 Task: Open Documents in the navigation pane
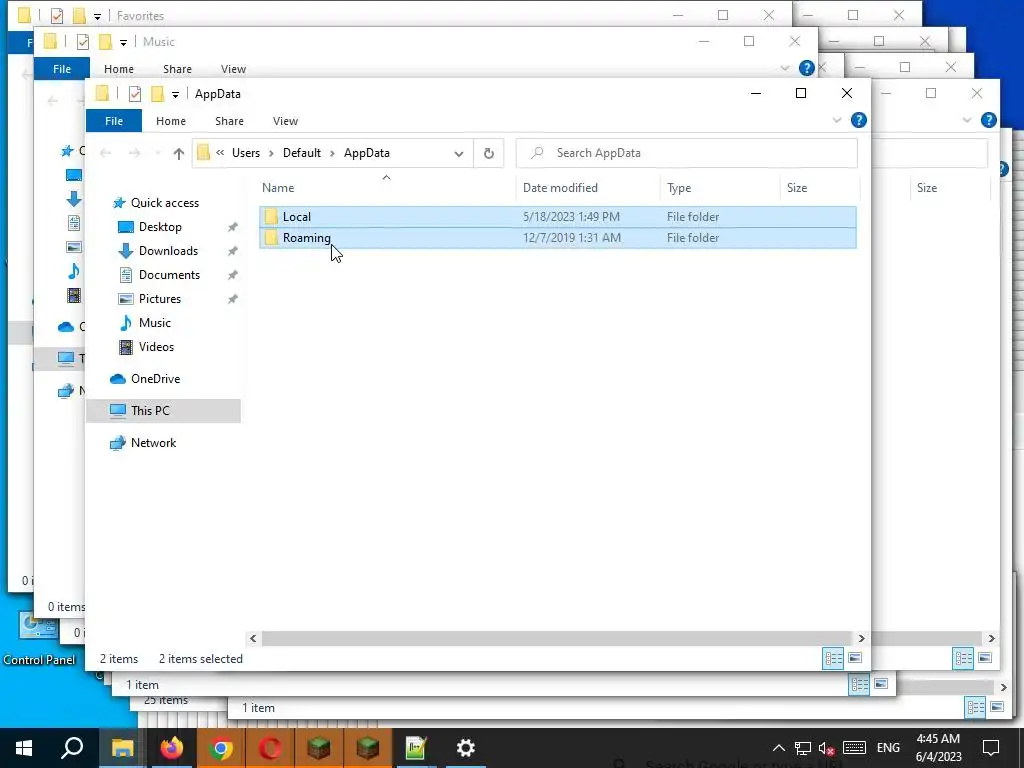[169, 275]
